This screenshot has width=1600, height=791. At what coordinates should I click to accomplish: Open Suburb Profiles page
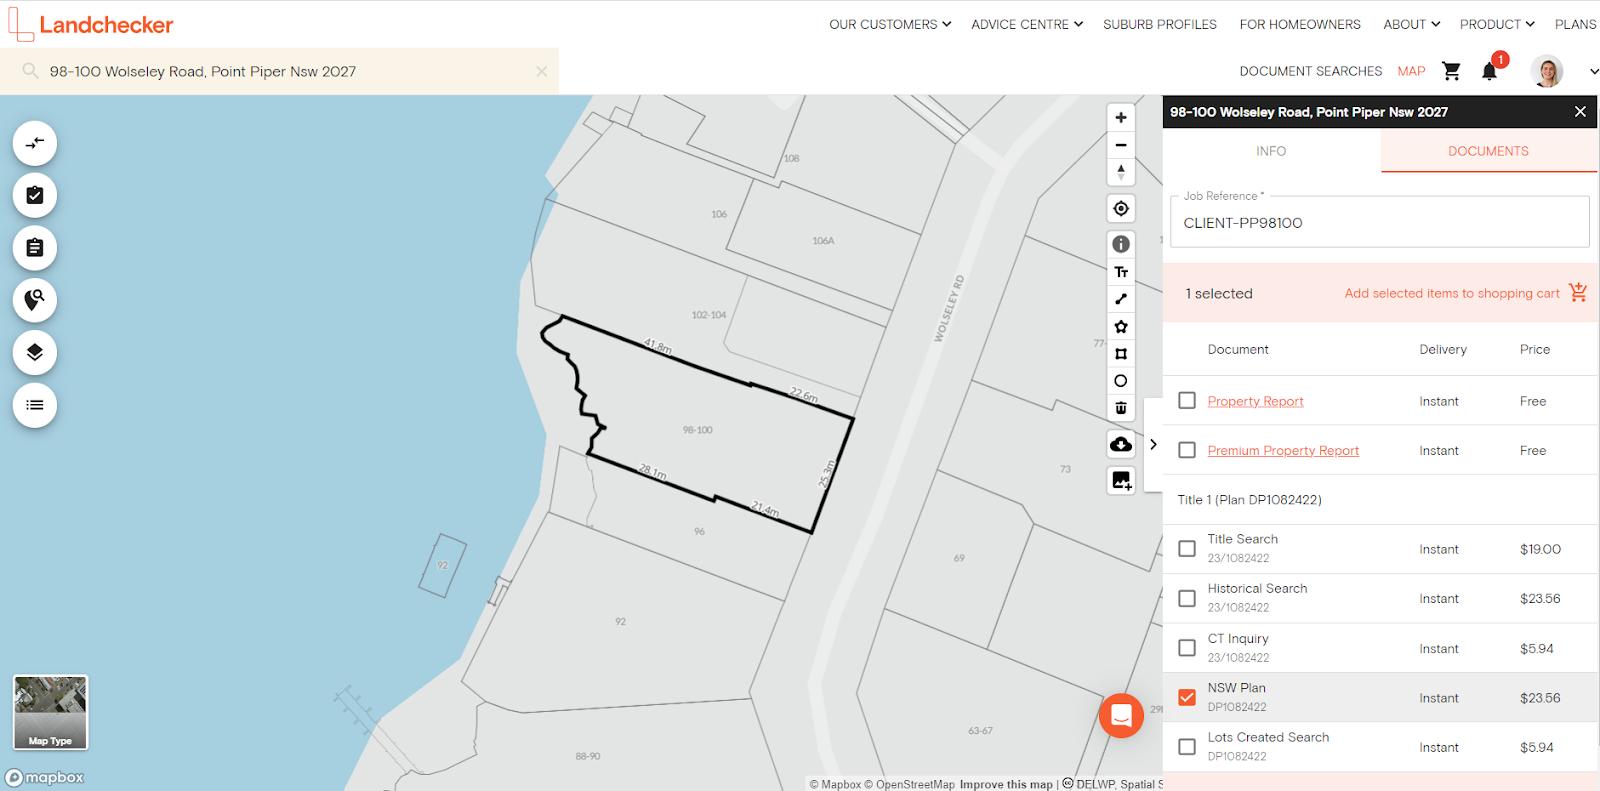click(x=1160, y=24)
